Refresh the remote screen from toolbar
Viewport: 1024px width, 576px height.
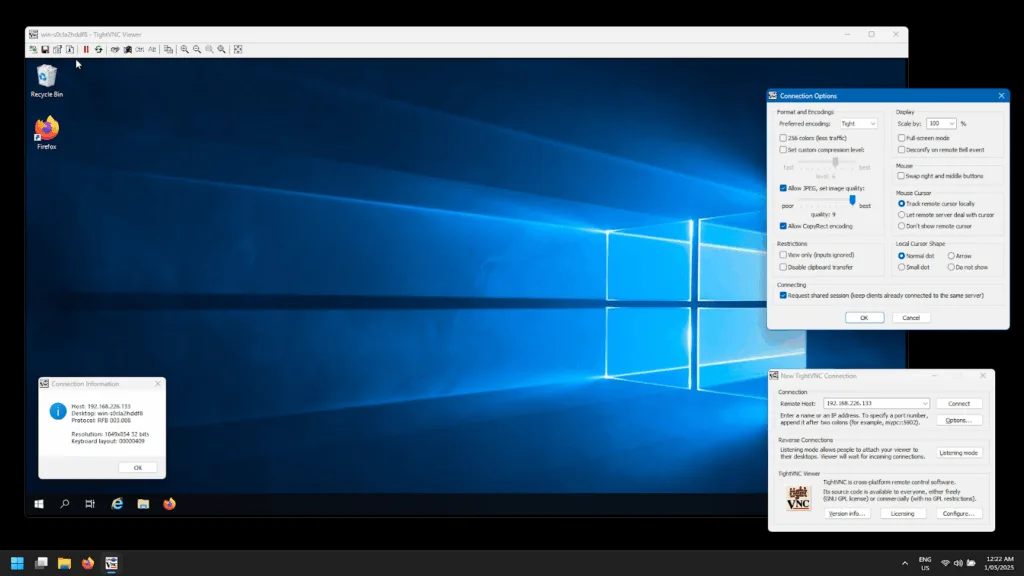tap(99, 50)
